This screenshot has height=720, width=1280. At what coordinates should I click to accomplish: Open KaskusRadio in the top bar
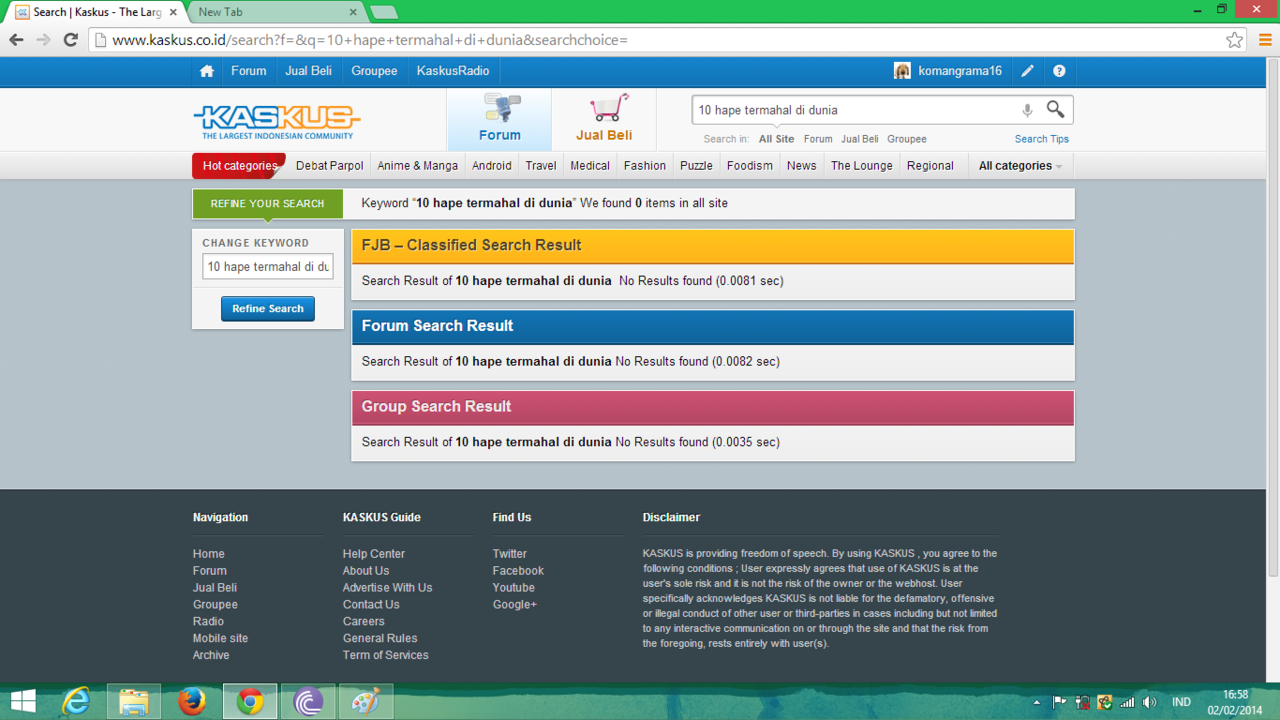click(453, 71)
